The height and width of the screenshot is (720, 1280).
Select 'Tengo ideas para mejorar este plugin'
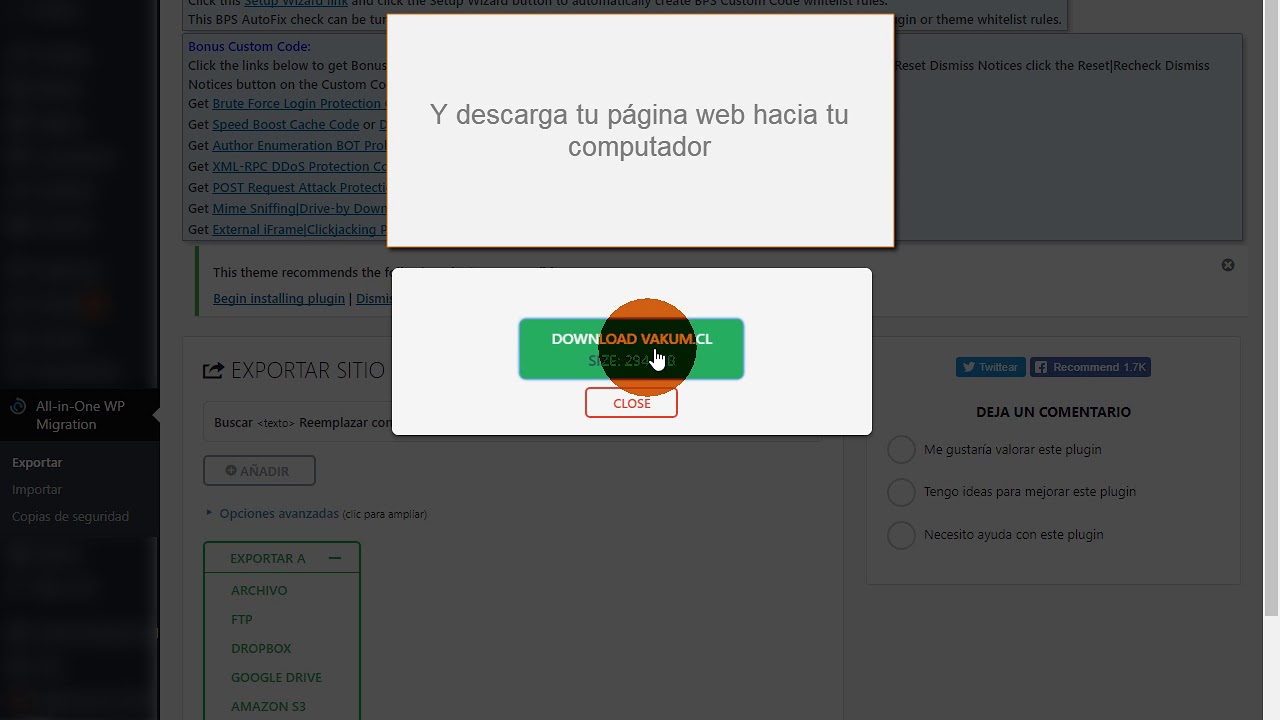(x=901, y=492)
